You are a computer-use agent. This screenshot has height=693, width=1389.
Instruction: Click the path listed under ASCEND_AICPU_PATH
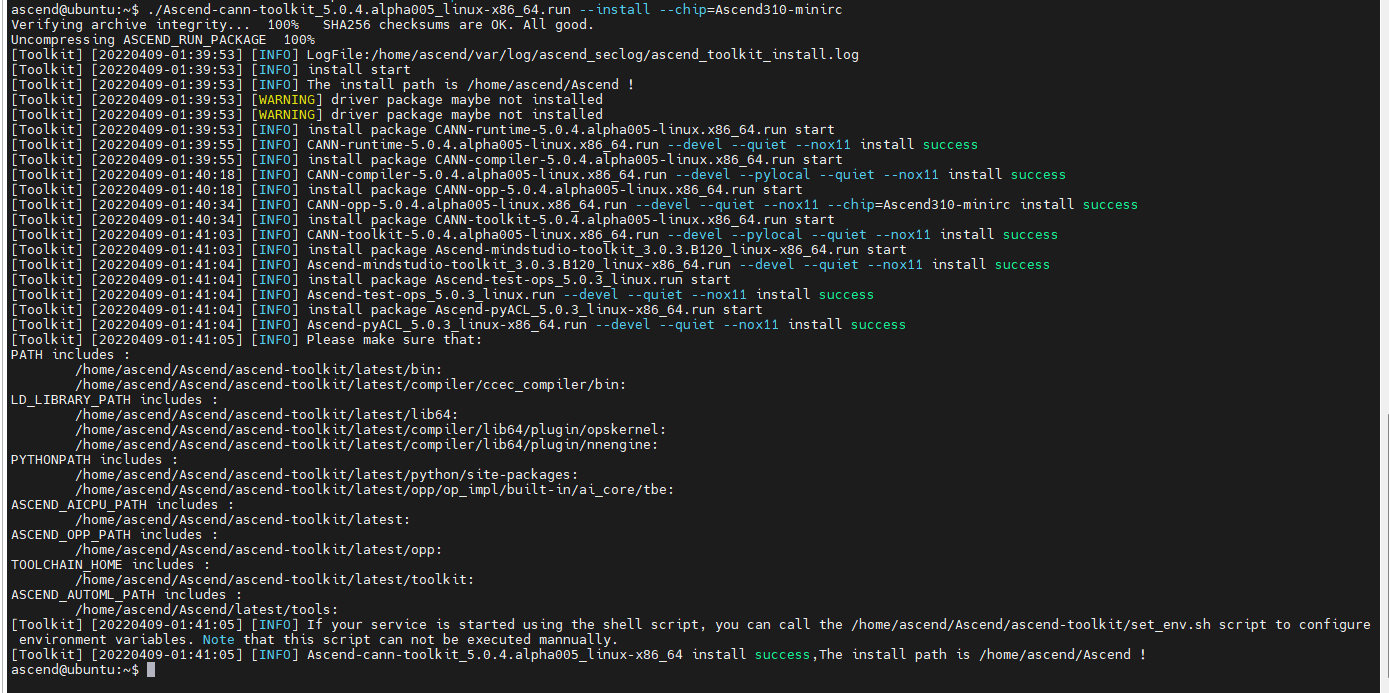click(x=243, y=519)
